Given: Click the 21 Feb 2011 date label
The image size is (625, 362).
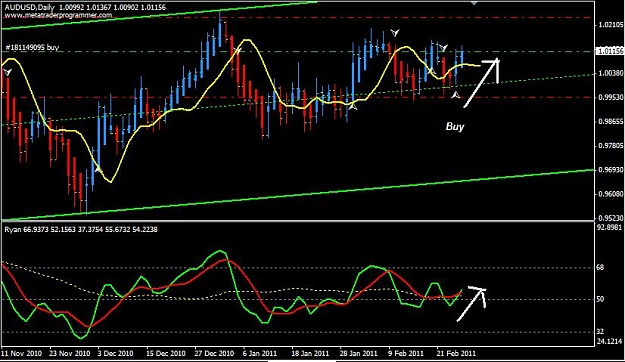Looking at the screenshot, I should coord(456,353).
